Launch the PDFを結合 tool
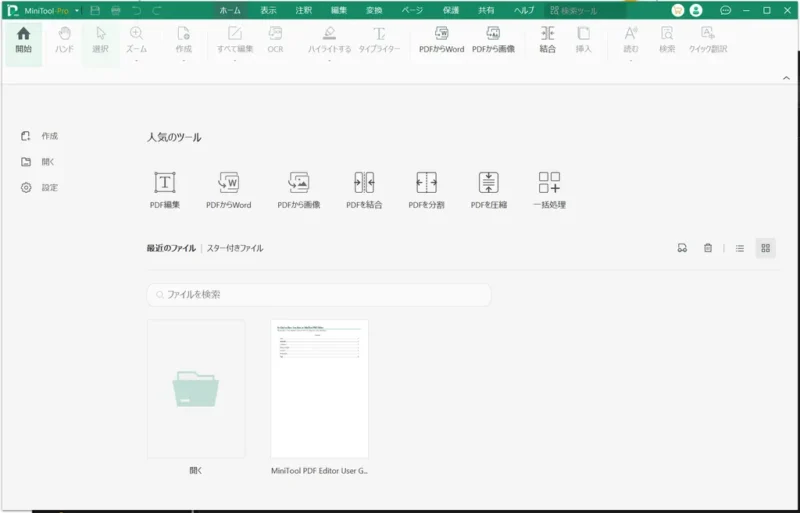 (364, 190)
